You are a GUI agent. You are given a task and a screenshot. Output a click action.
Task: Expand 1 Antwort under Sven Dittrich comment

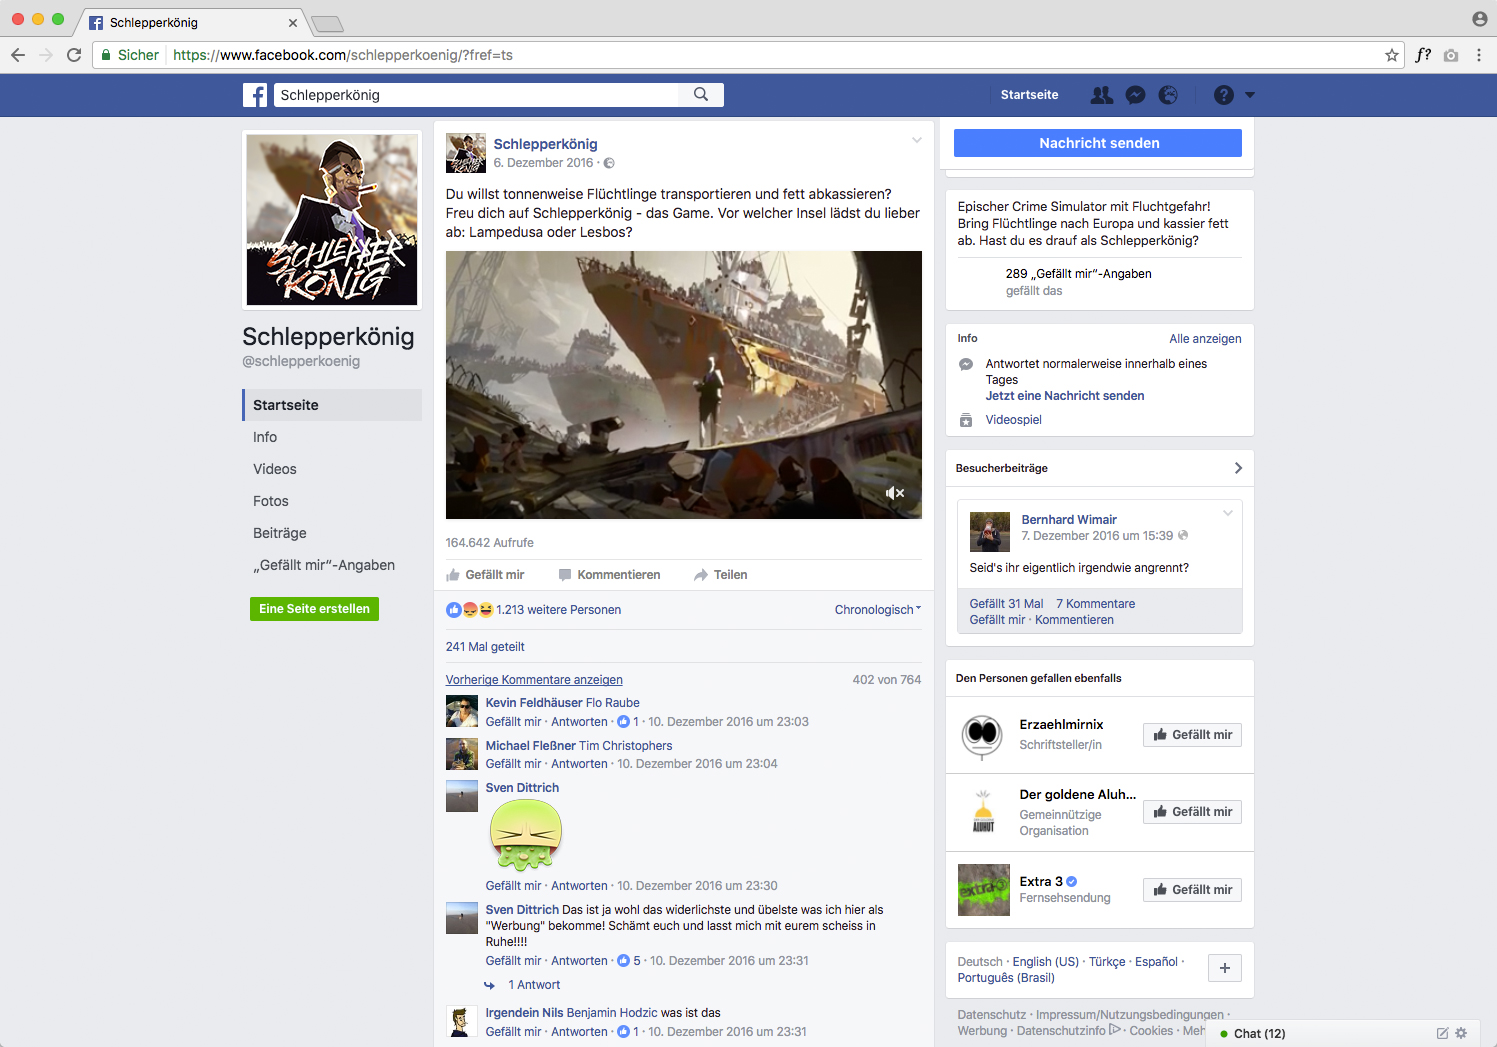tap(534, 985)
